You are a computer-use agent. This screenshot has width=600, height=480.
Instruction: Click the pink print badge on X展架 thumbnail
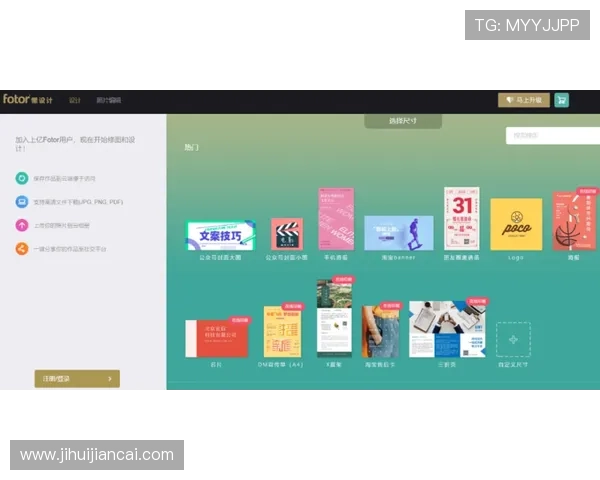tap(343, 279)
